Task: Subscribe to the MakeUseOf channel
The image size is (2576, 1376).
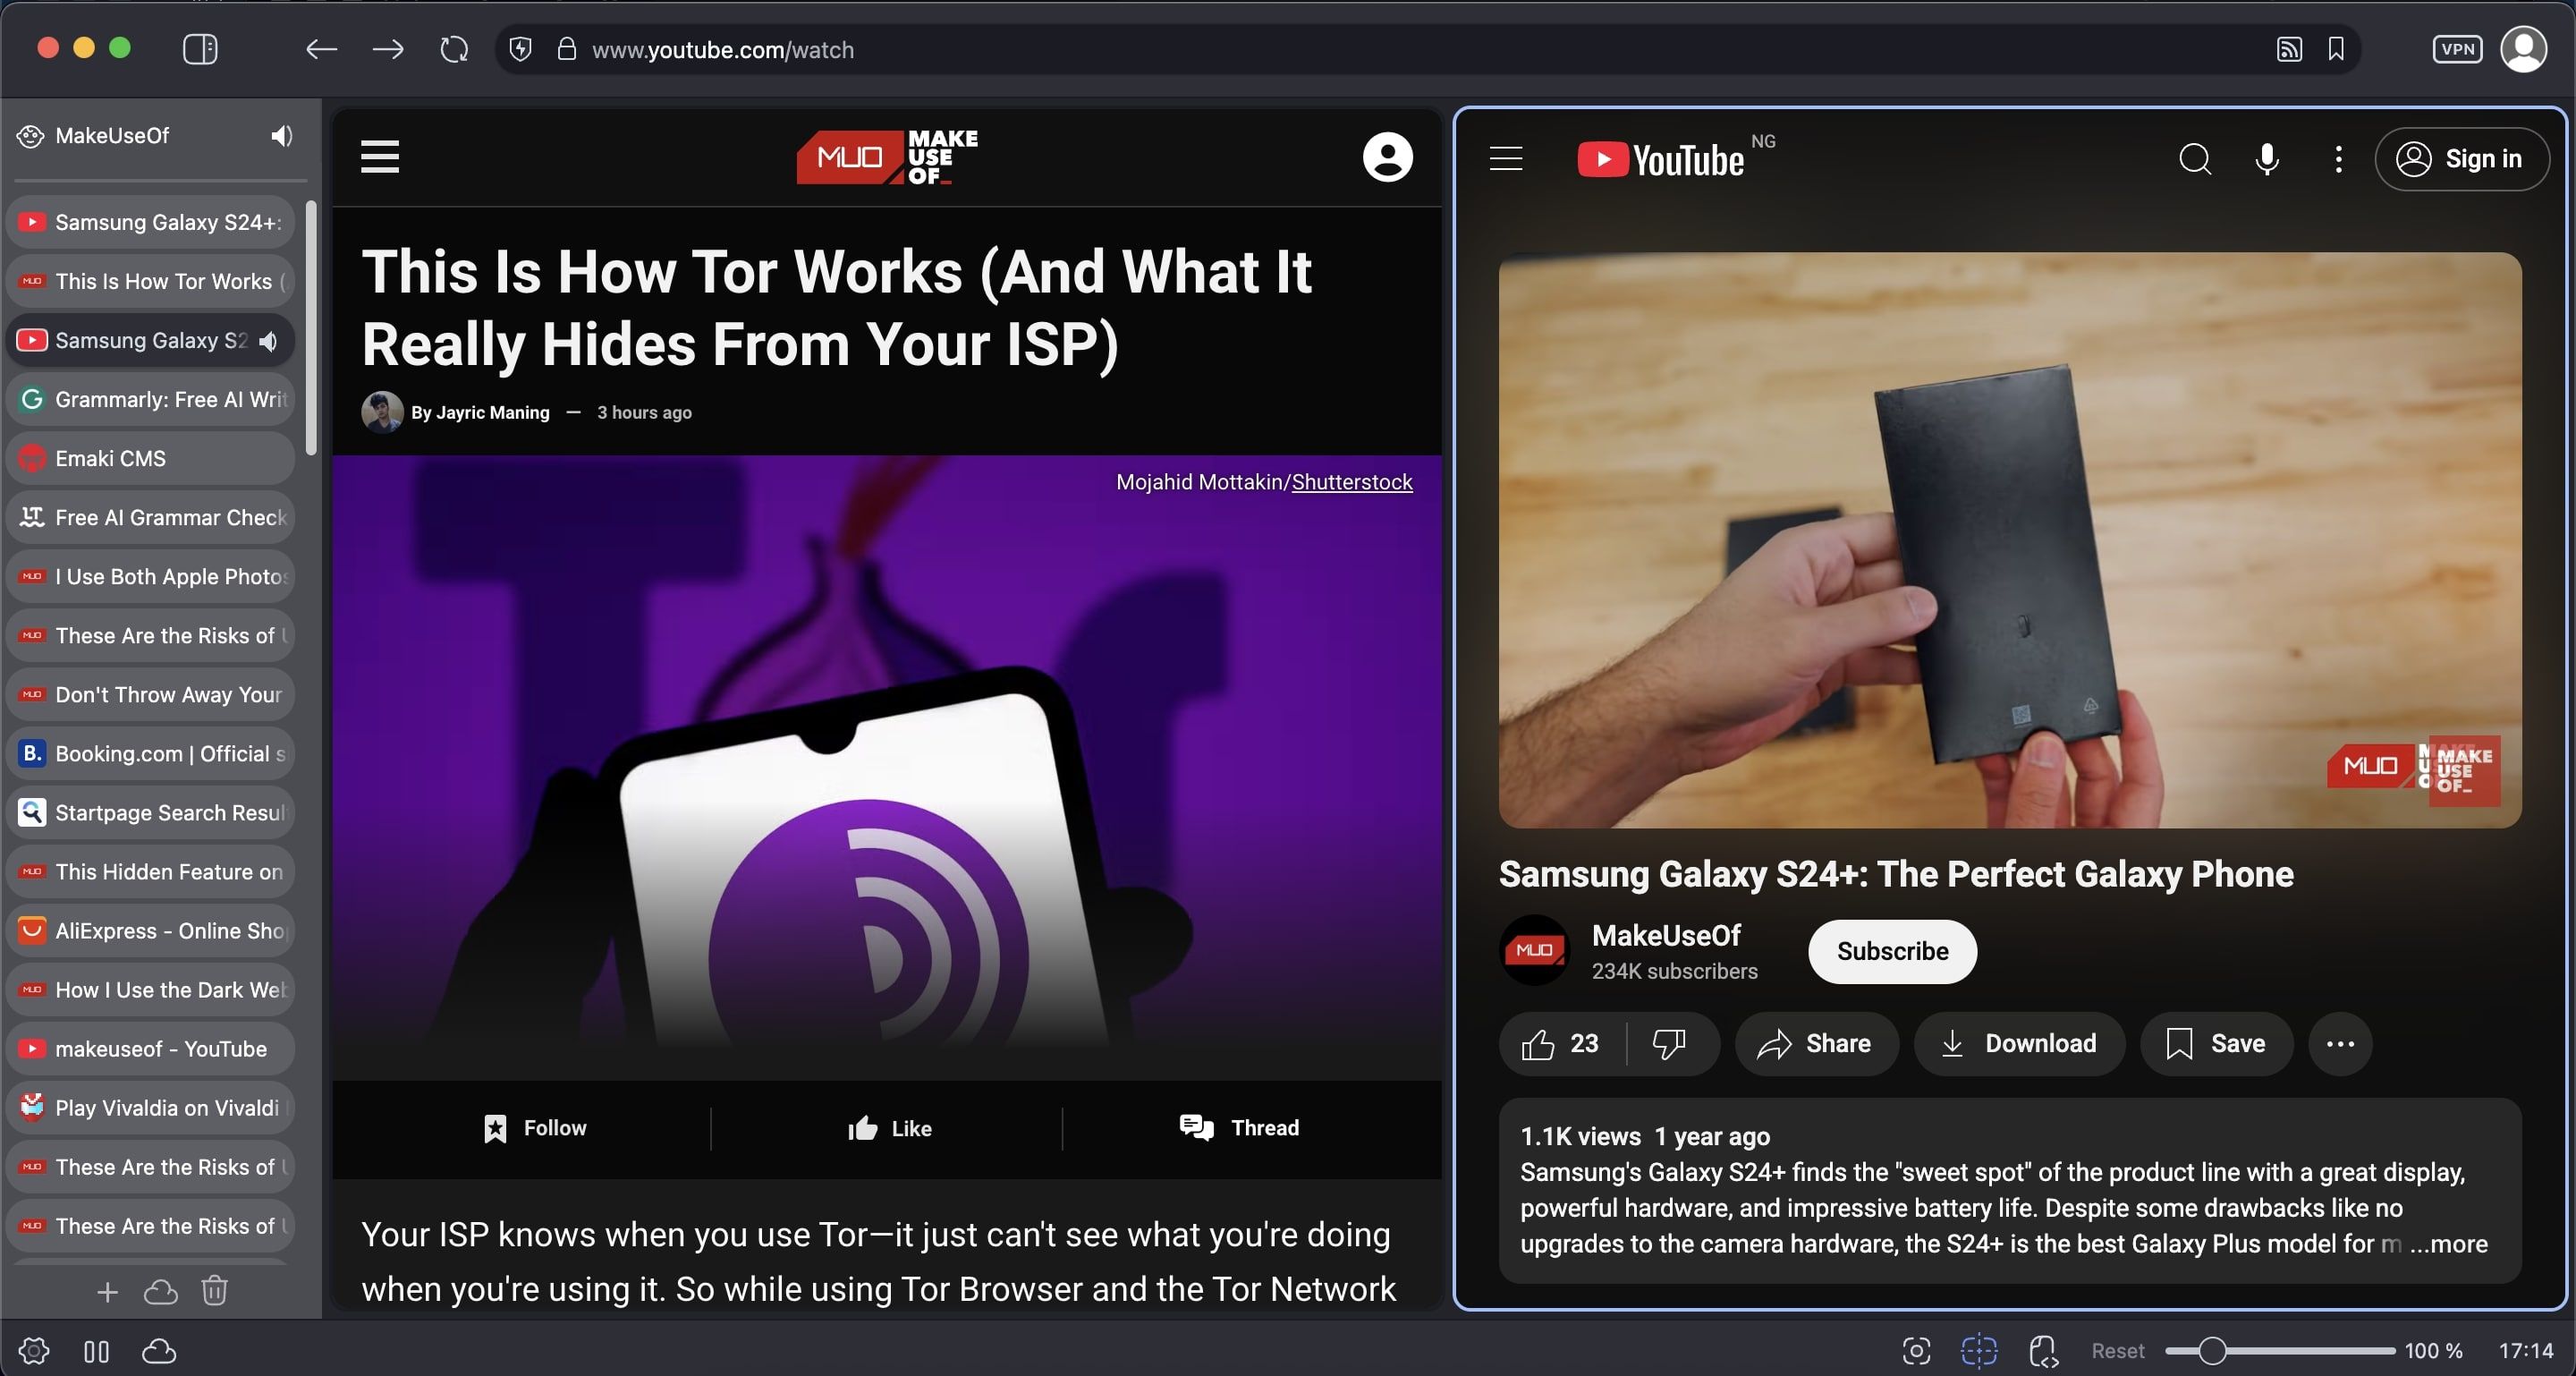Action: pos(1892,951)
